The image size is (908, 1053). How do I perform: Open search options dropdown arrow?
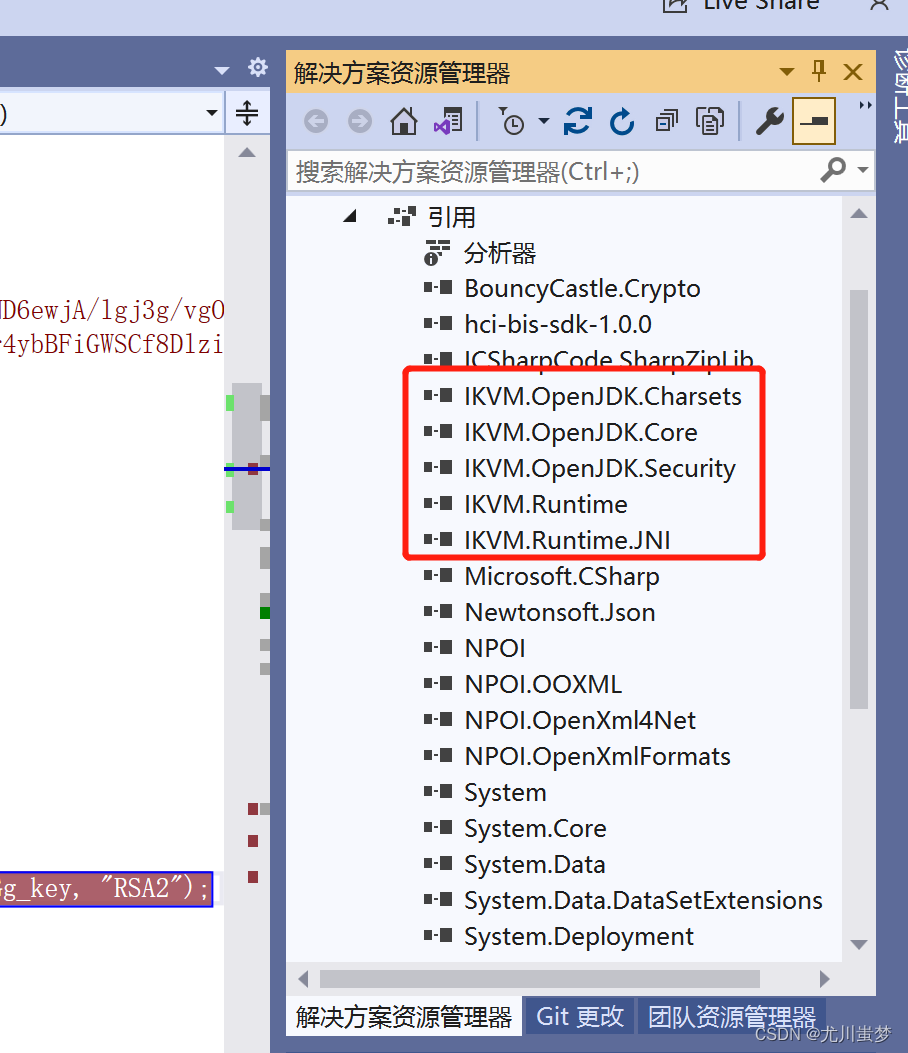[863, 171]
